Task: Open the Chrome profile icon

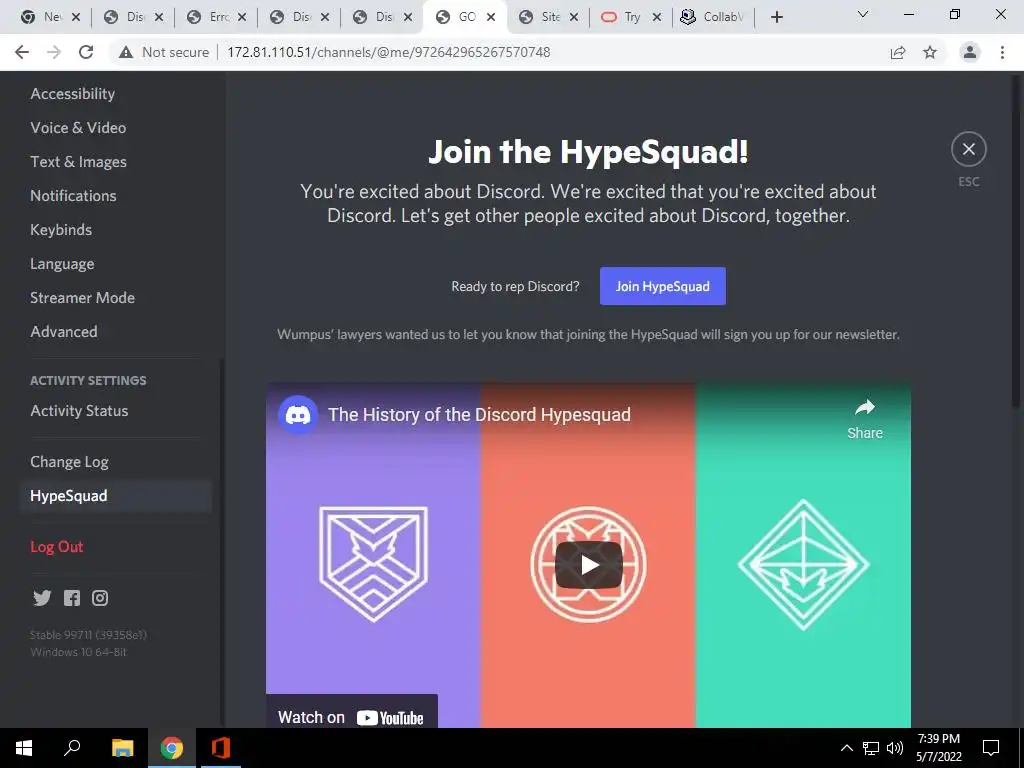Action: pos(970,52)
